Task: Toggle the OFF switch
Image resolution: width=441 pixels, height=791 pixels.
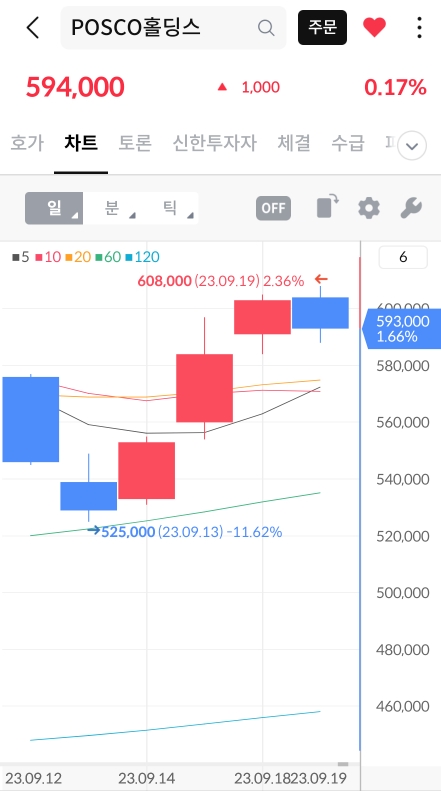Action: click(273, 208)
